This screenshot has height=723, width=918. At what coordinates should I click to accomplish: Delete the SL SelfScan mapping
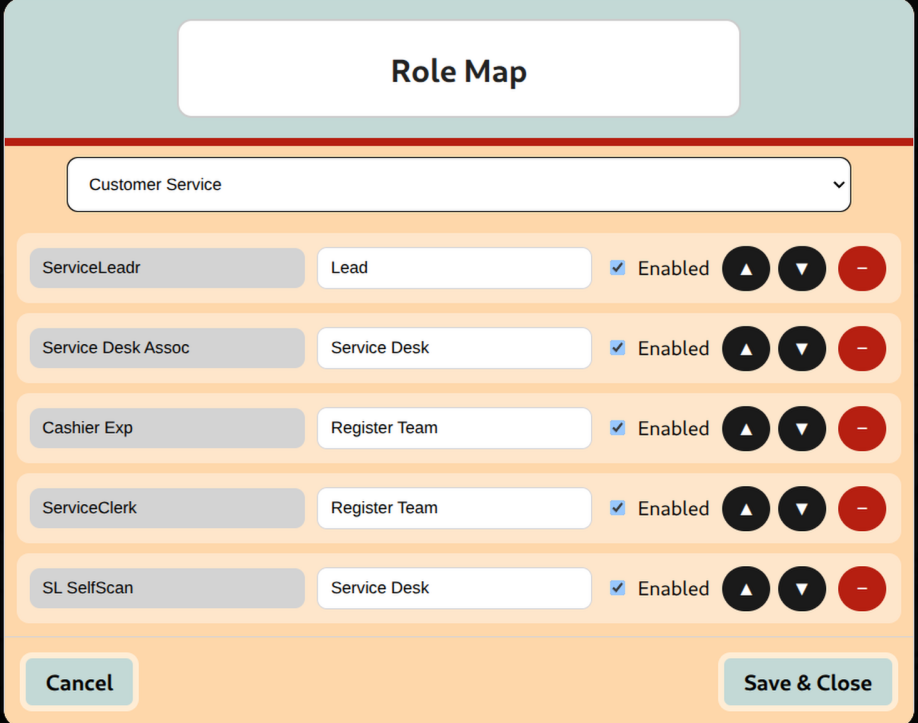pyautogui.click(x=861, y=588)
